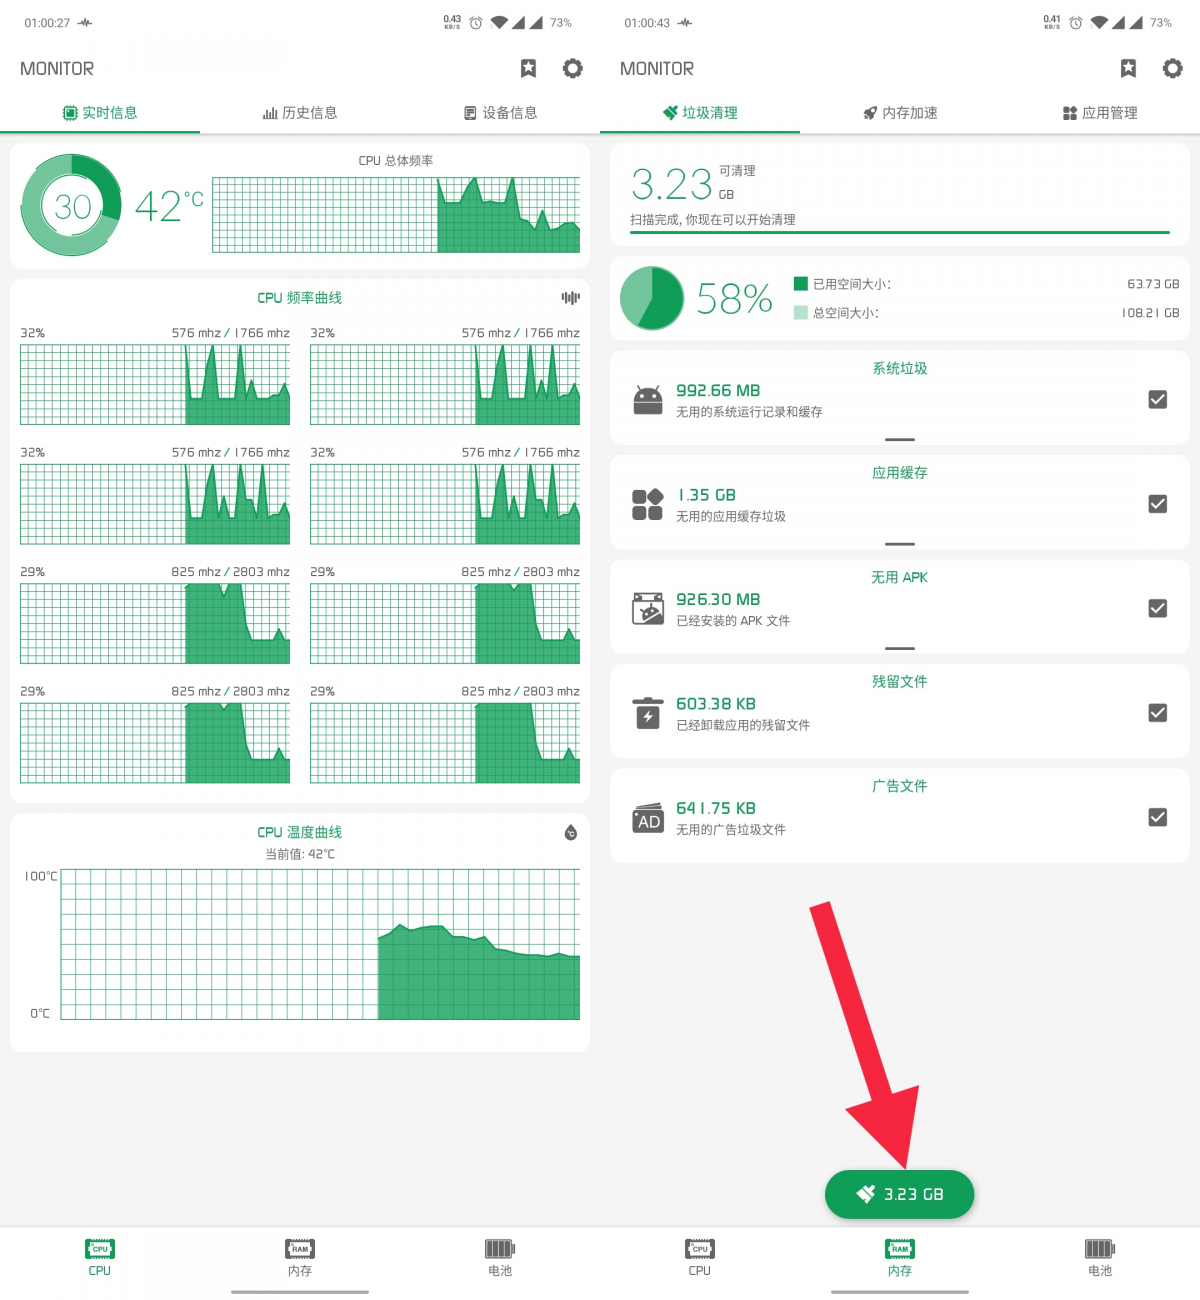1200x1300 pixels.
Task: Switch to the 实时信息 tab
Action: click(x=100, y=113)
